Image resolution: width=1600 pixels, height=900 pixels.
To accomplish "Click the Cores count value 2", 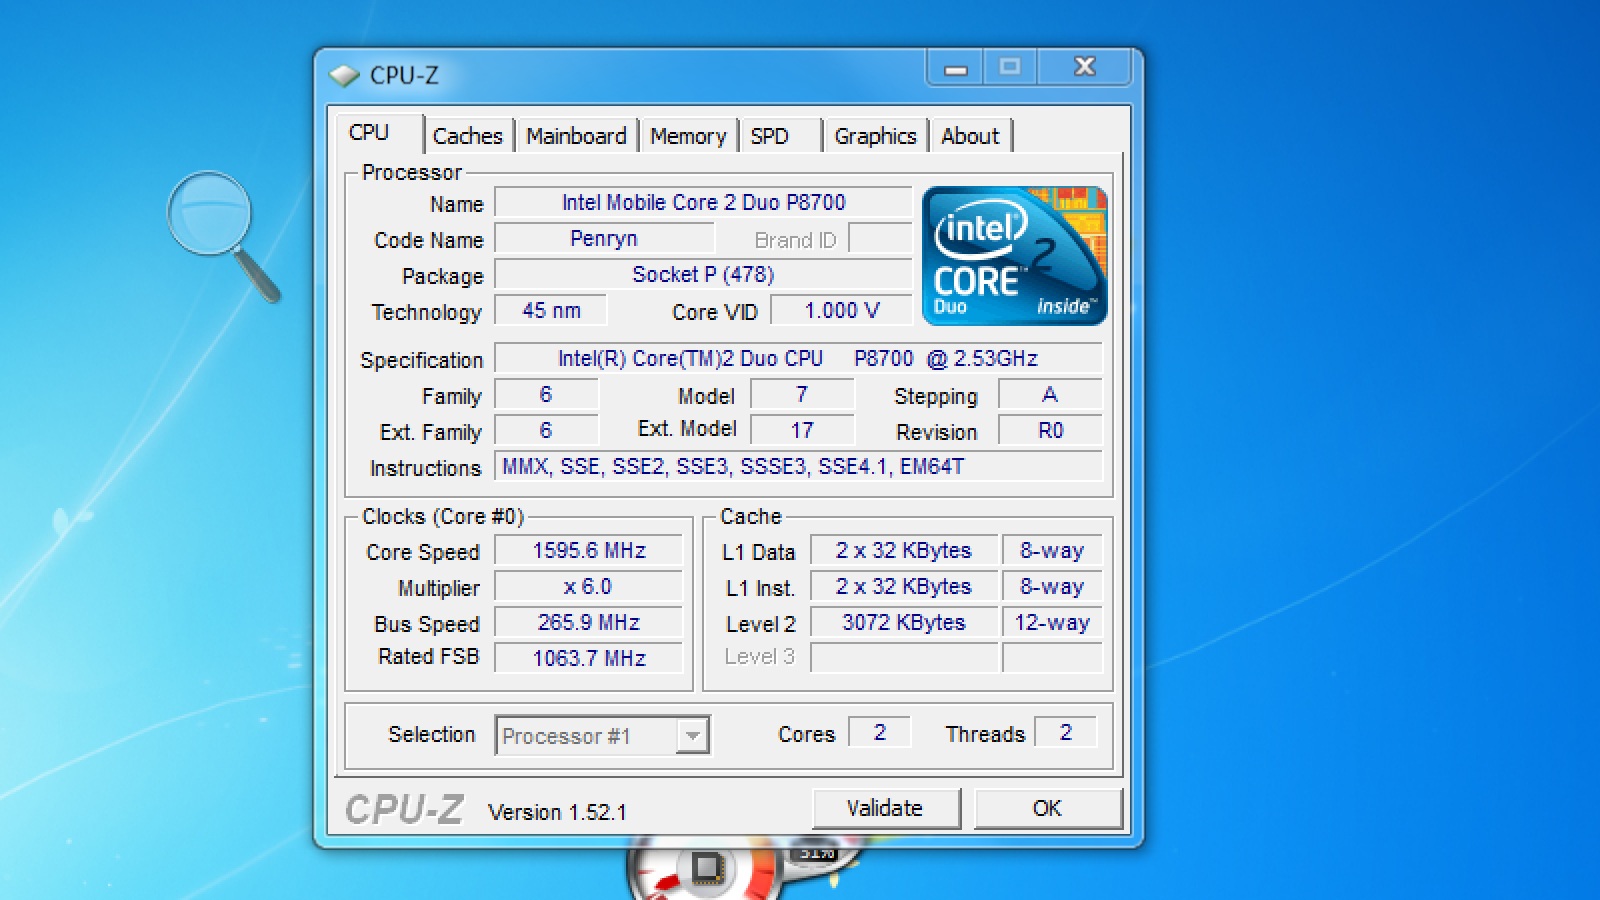I will (880, 732).
